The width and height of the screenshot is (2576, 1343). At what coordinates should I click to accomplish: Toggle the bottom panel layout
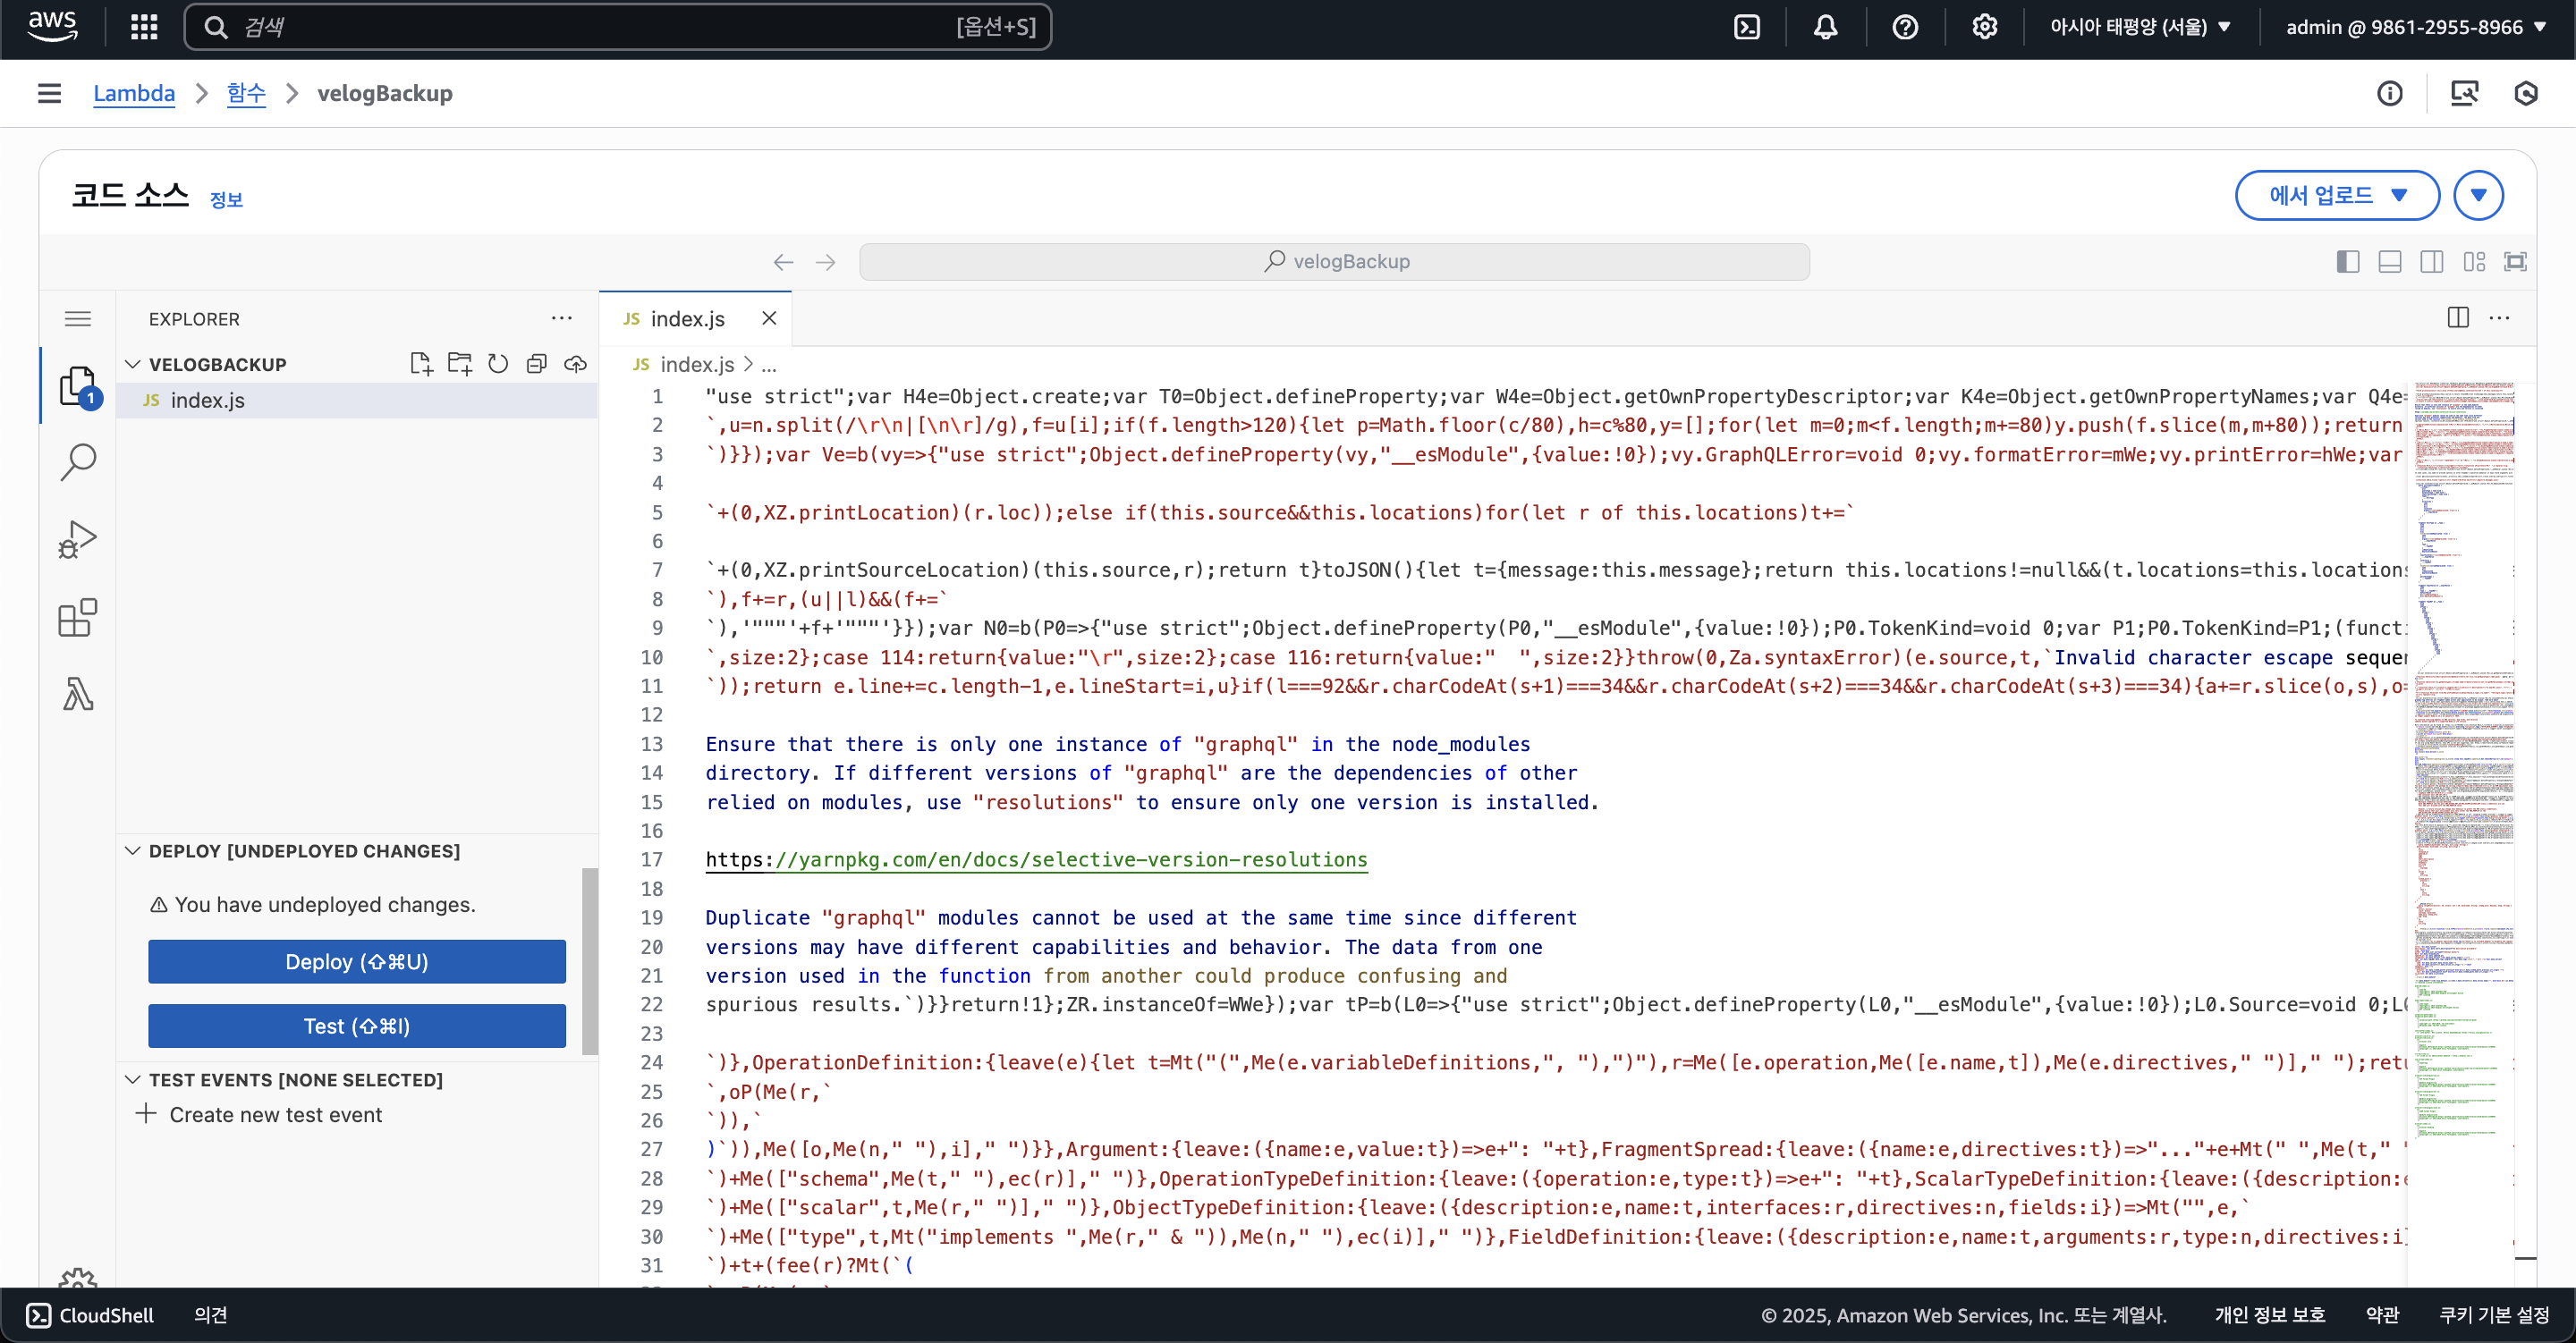2389,262
